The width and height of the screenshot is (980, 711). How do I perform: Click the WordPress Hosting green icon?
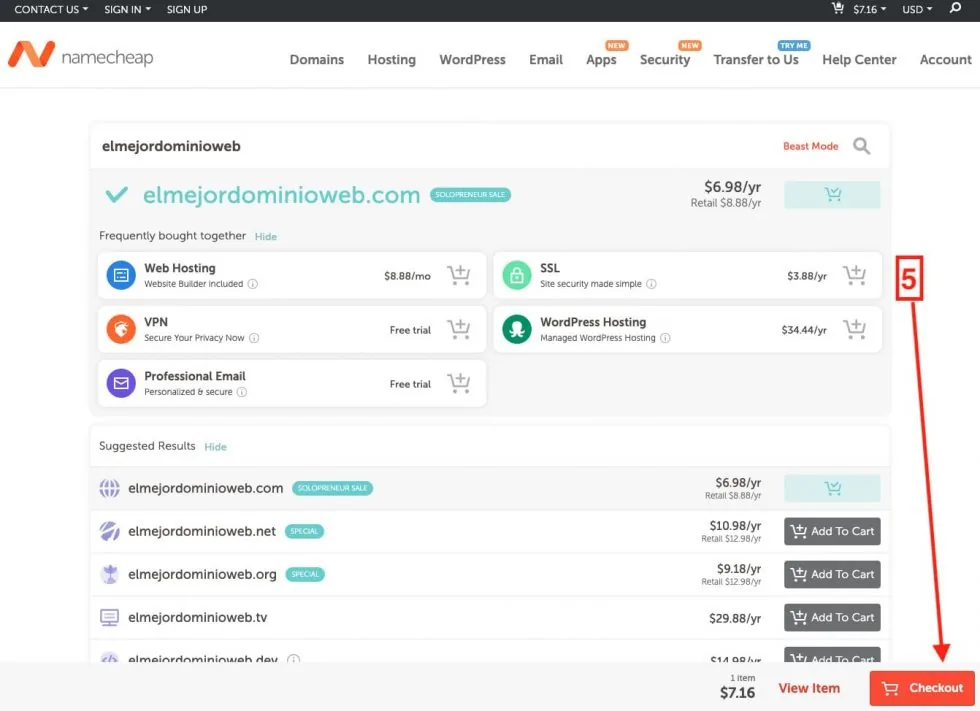(x=517, y=329)
